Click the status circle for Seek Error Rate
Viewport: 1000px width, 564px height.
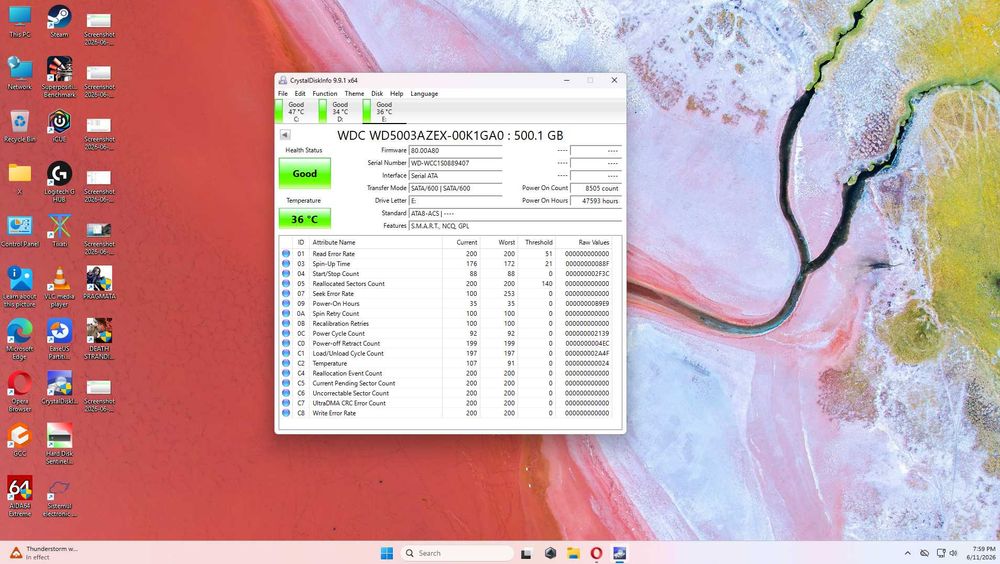pyautogui.click(x=286, y=293)
